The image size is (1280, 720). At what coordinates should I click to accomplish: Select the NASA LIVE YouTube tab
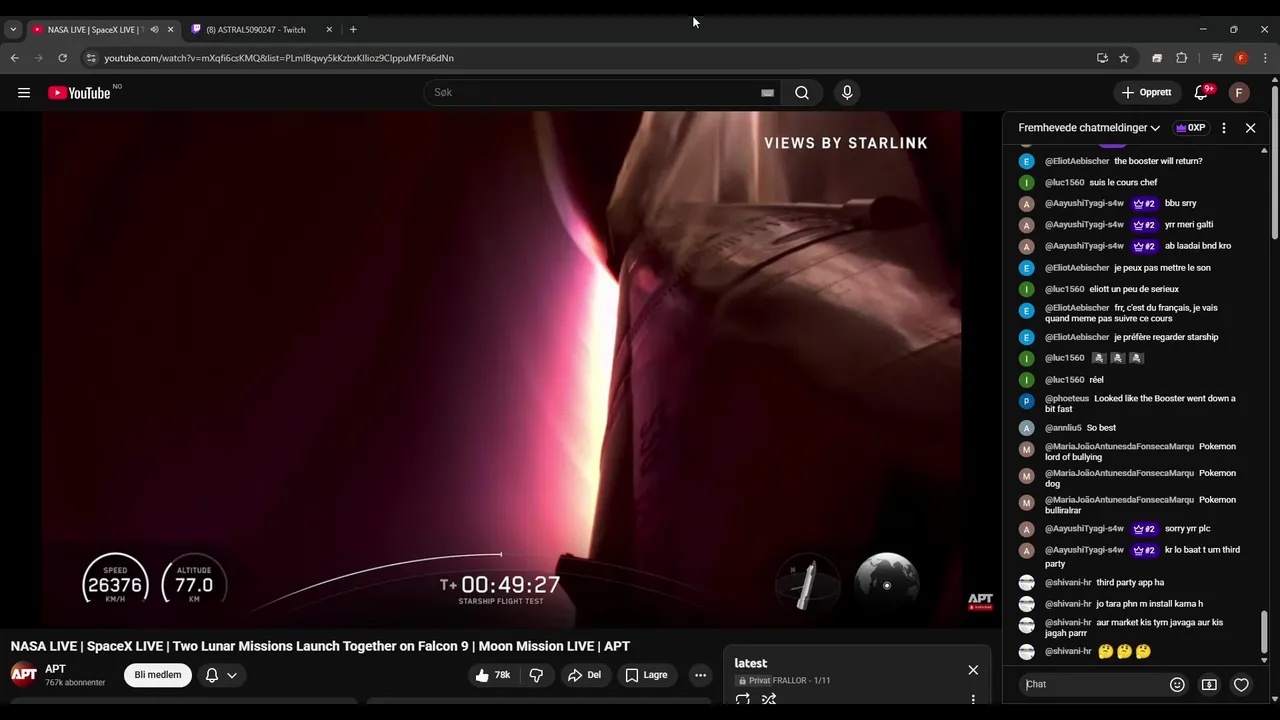tap(96, 30)
